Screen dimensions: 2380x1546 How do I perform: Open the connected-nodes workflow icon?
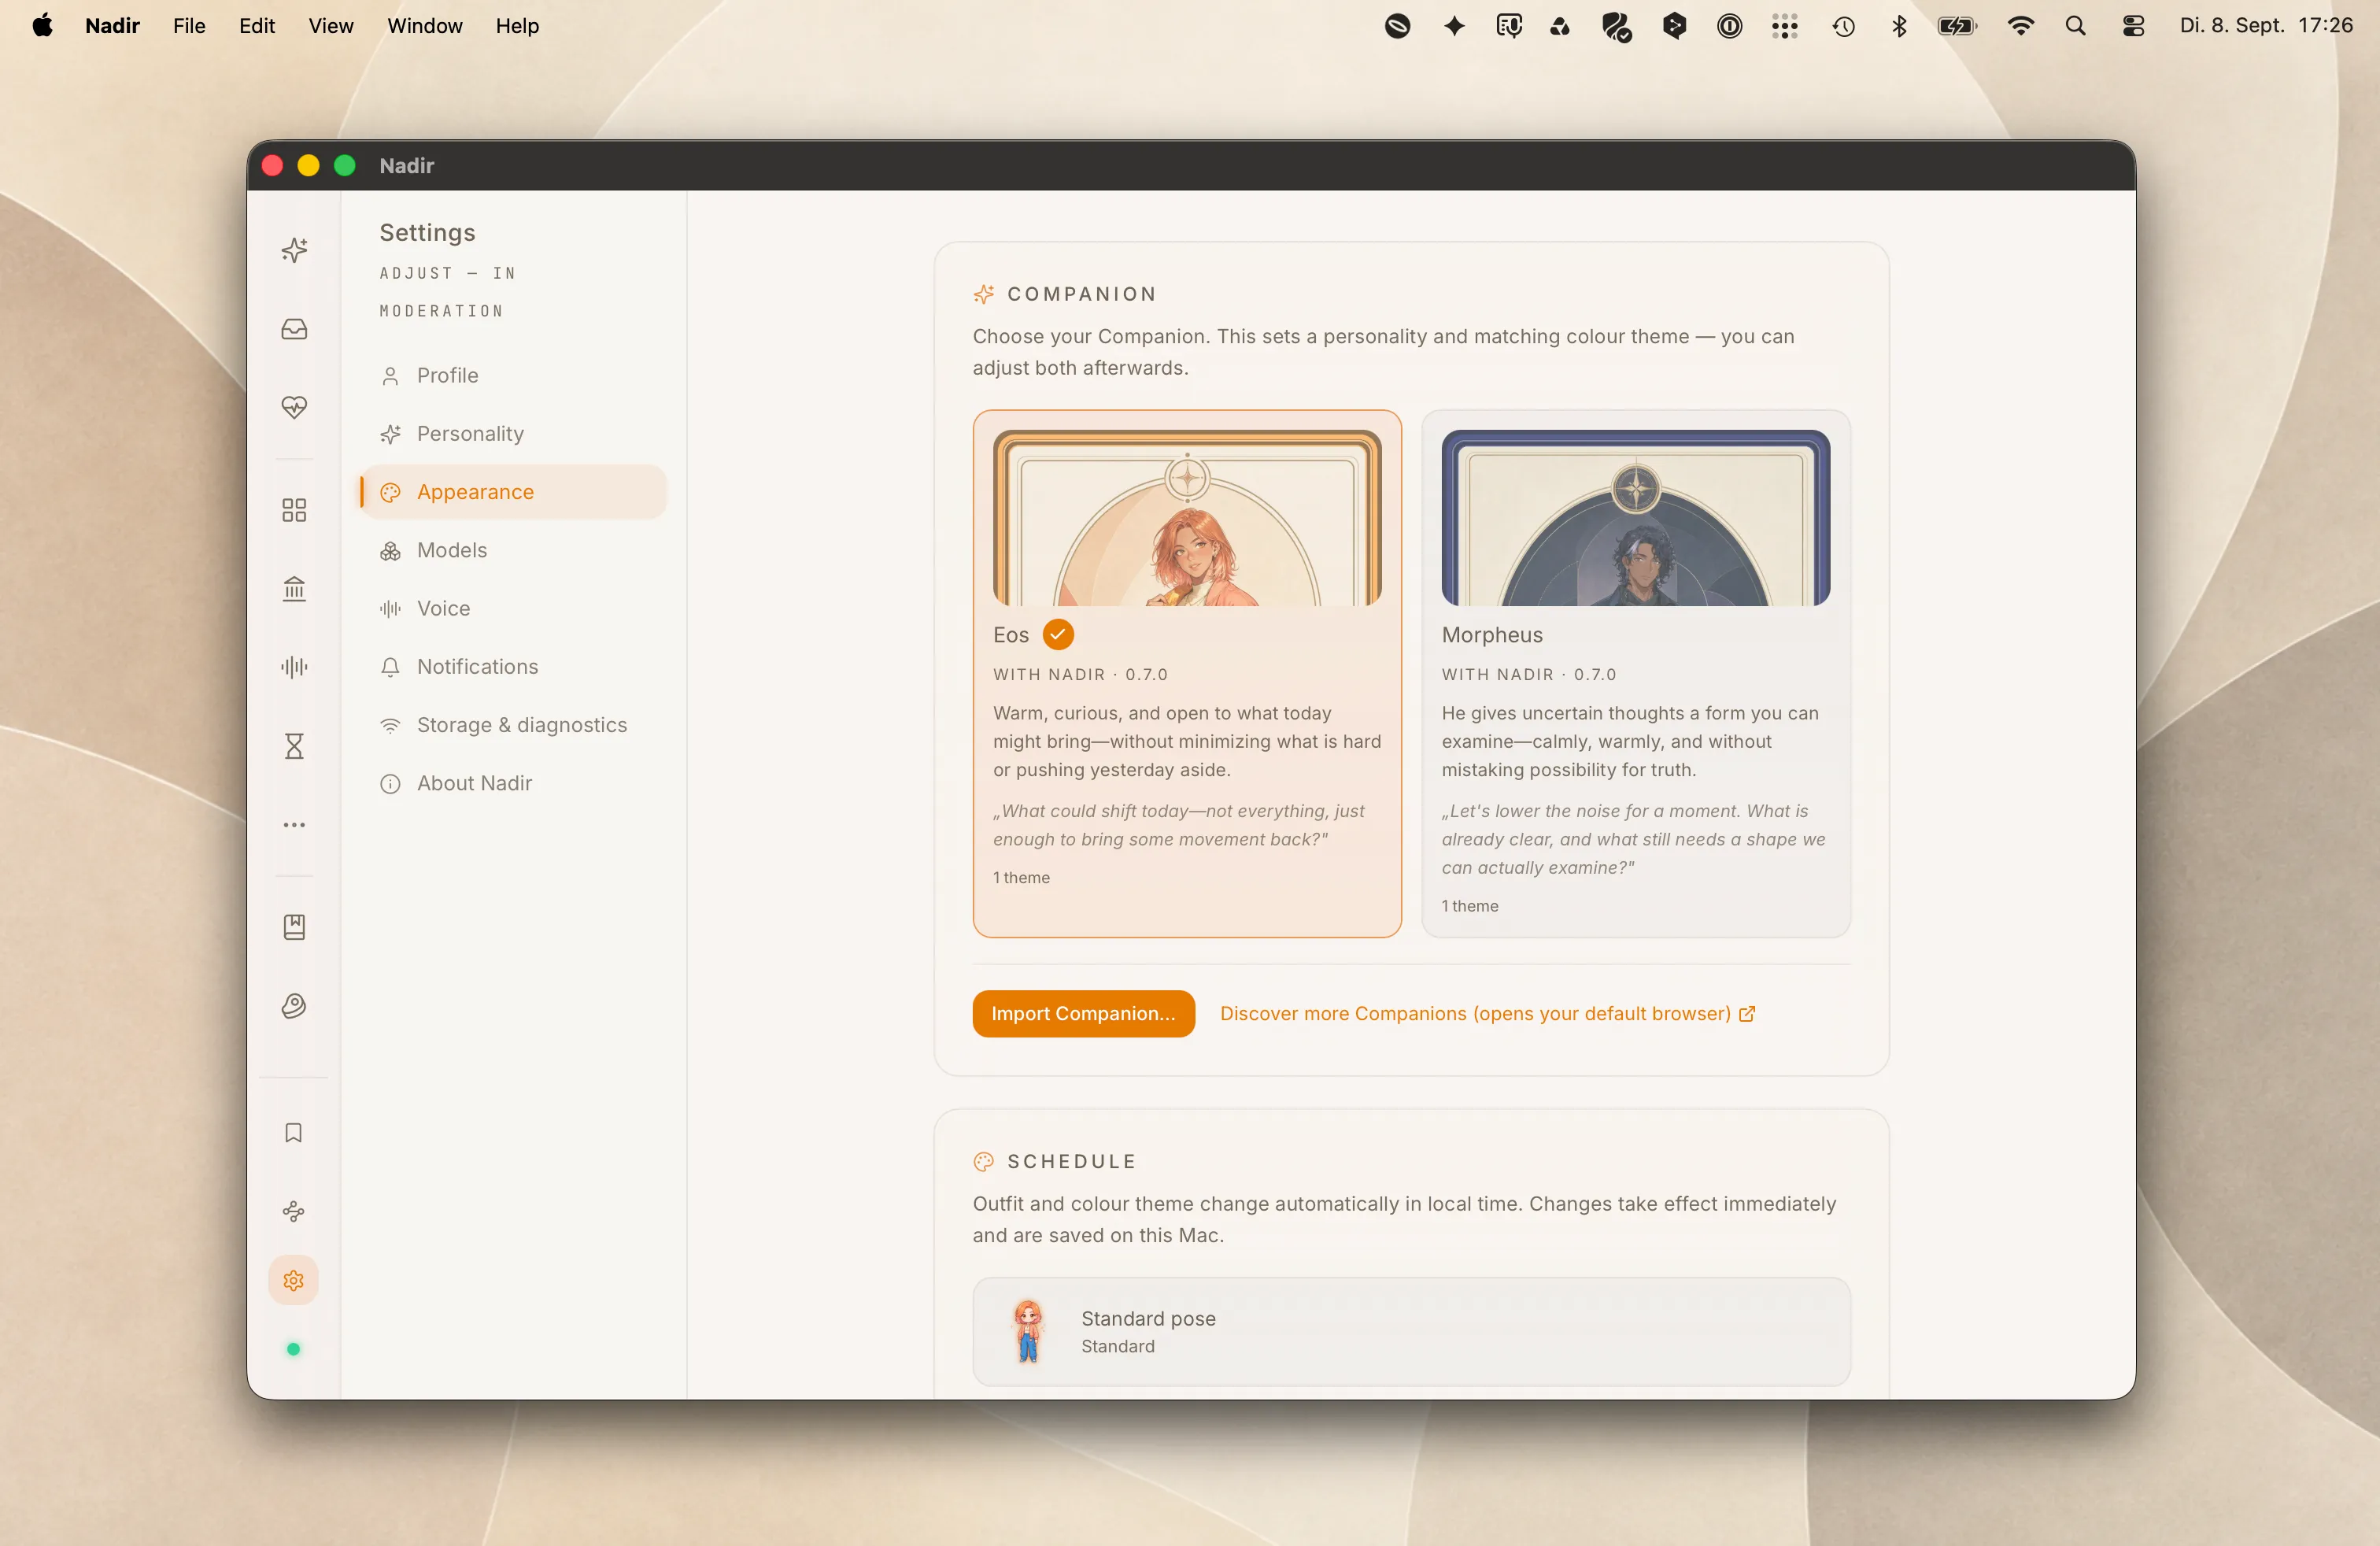294,1211
